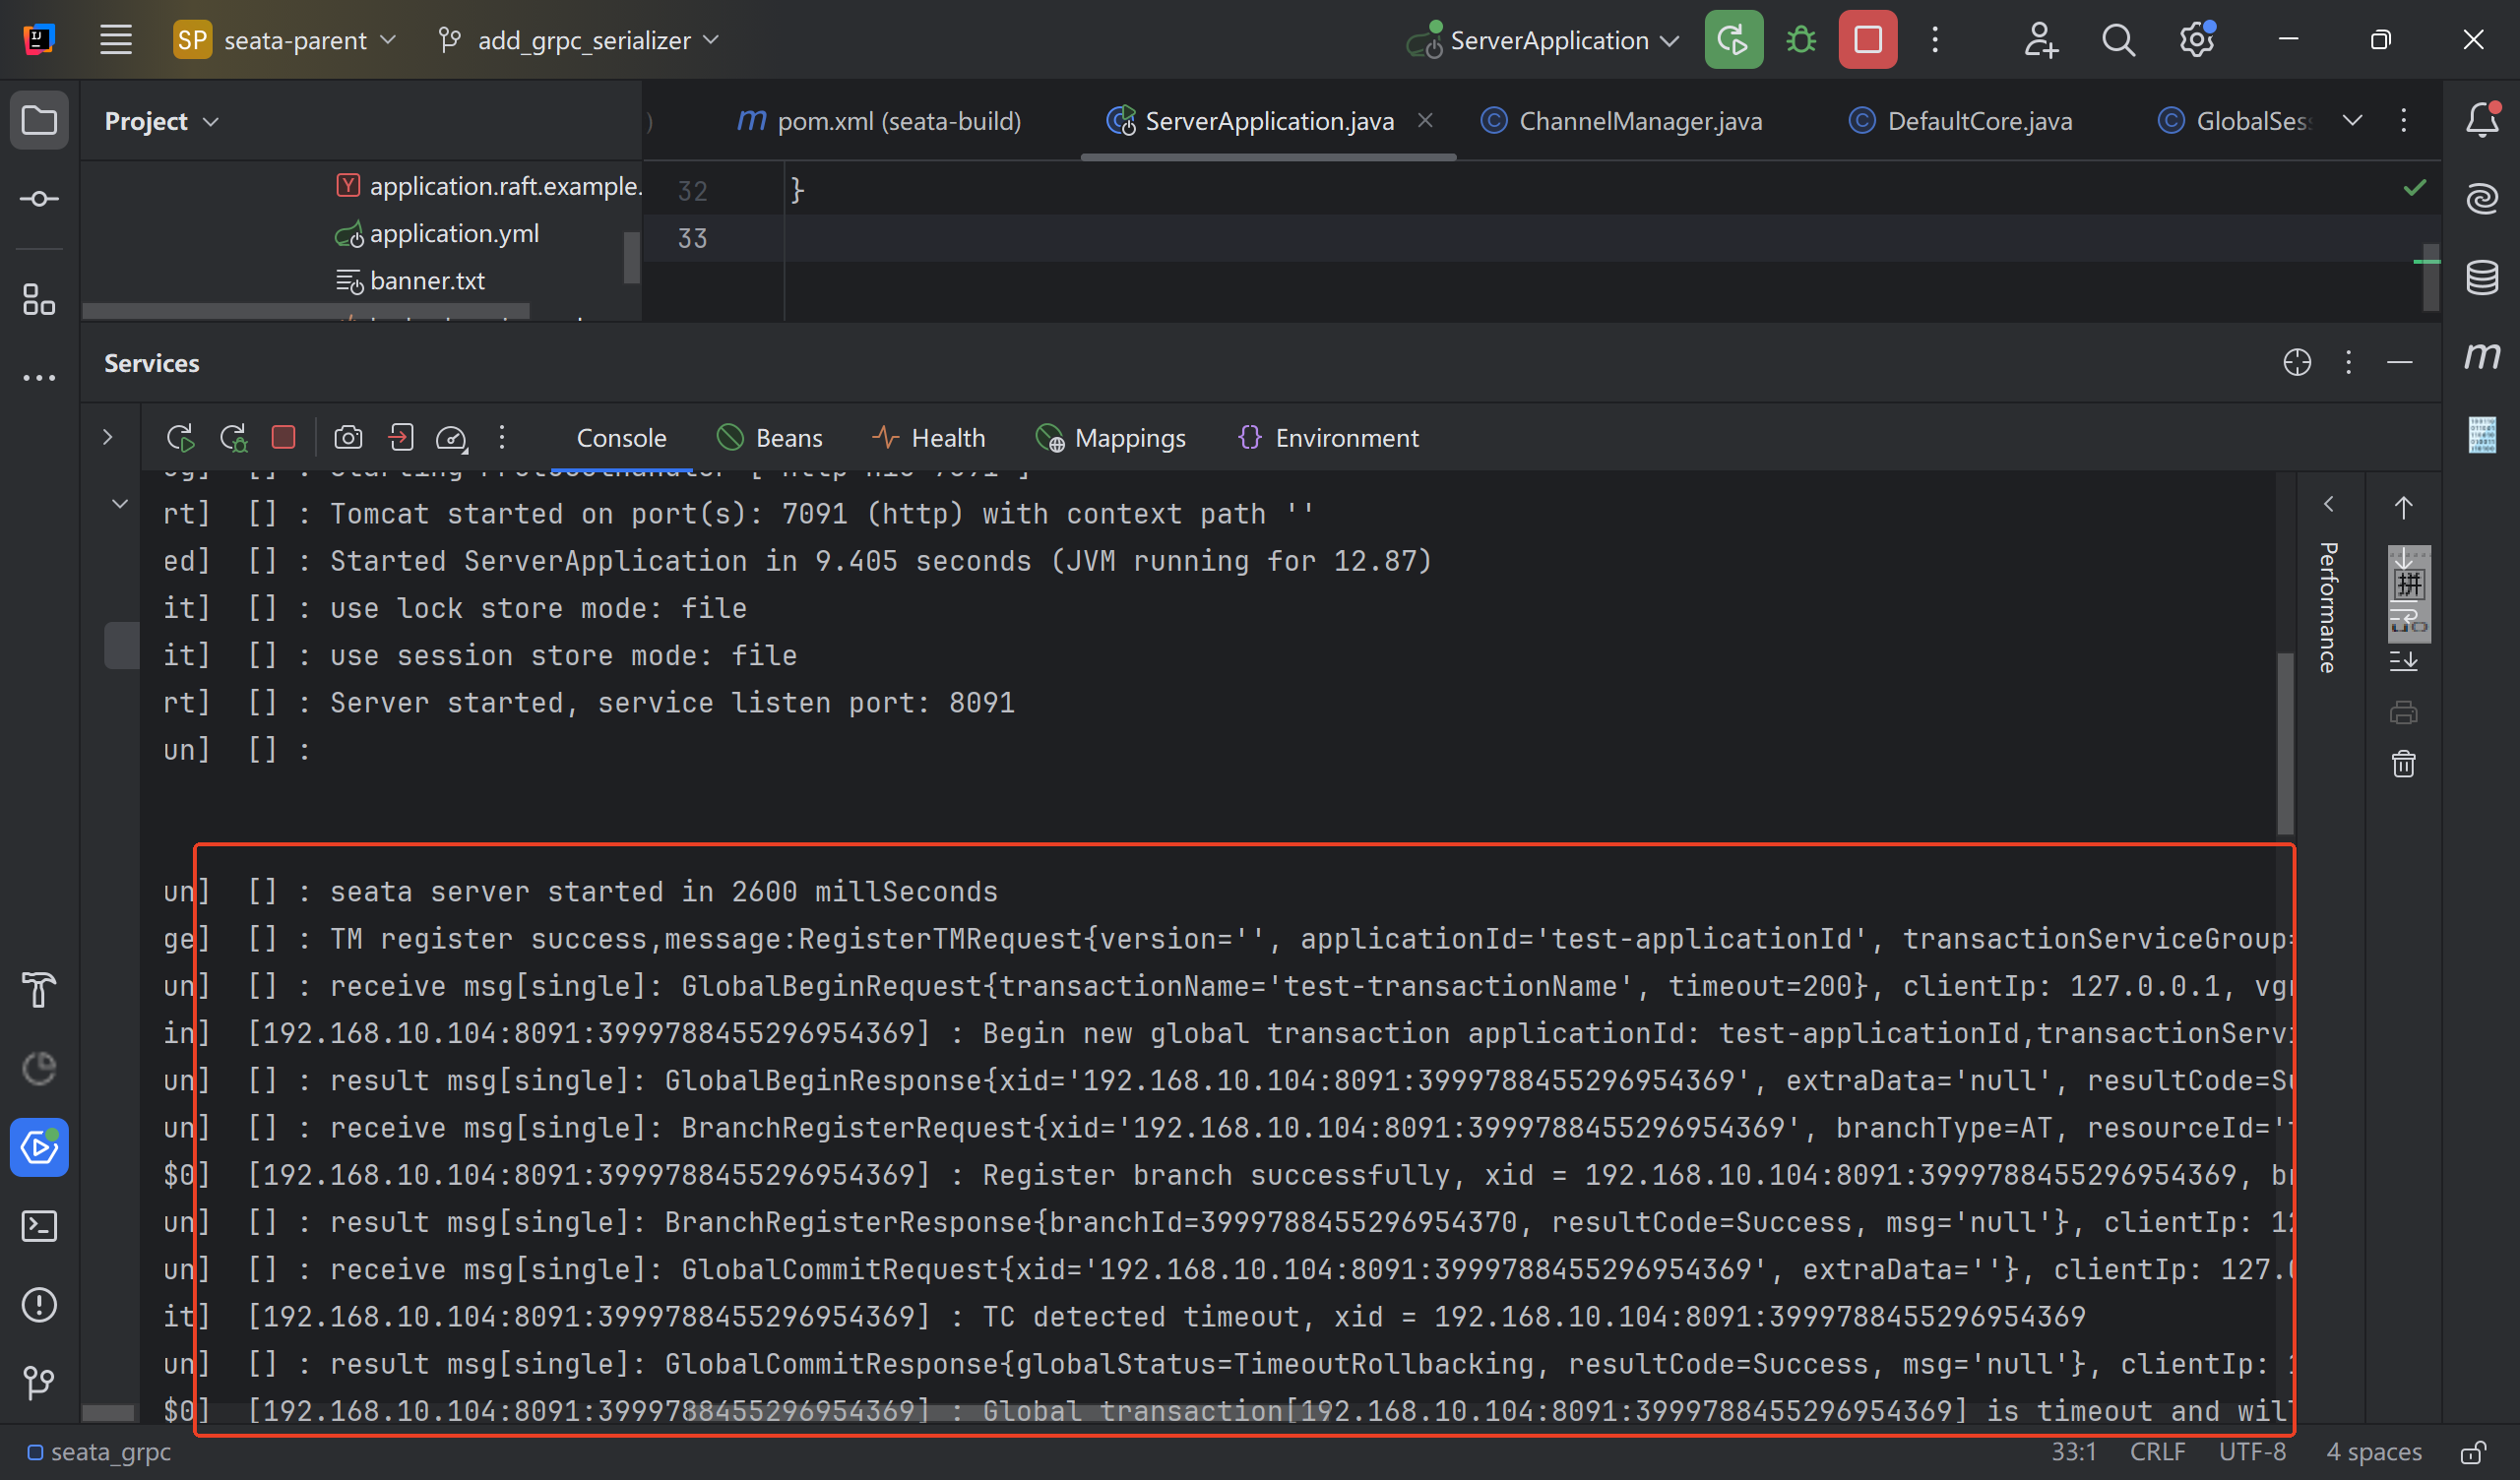Toggle the Services tool window button

tap(39, 1147)
